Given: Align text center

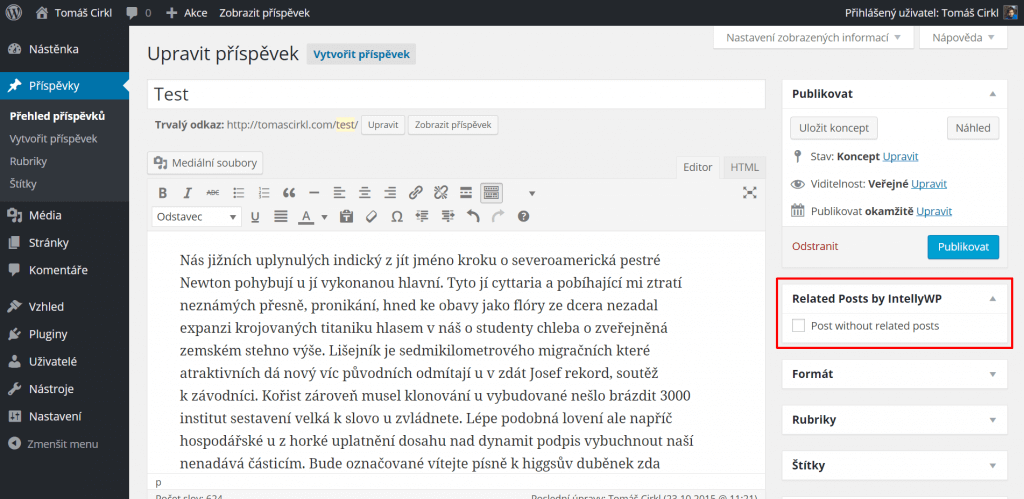Looking at the screenshot, I should point(364,193).
